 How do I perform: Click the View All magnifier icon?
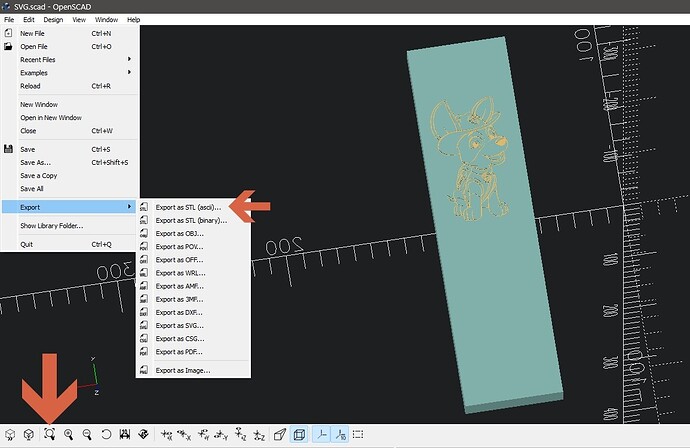tap(50, 435)
